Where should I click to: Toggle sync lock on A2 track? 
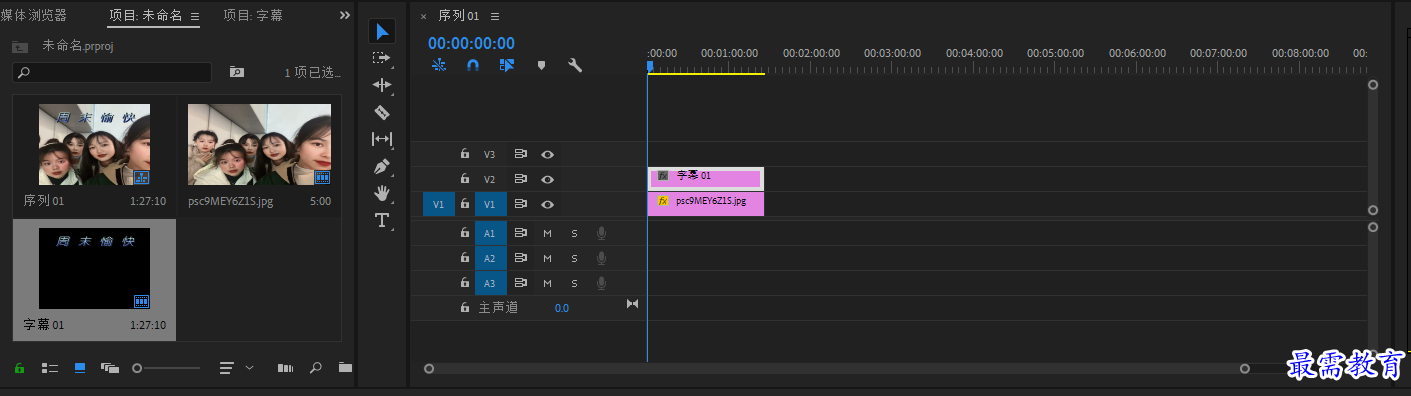pyautogui.click(x=520, y=258)
